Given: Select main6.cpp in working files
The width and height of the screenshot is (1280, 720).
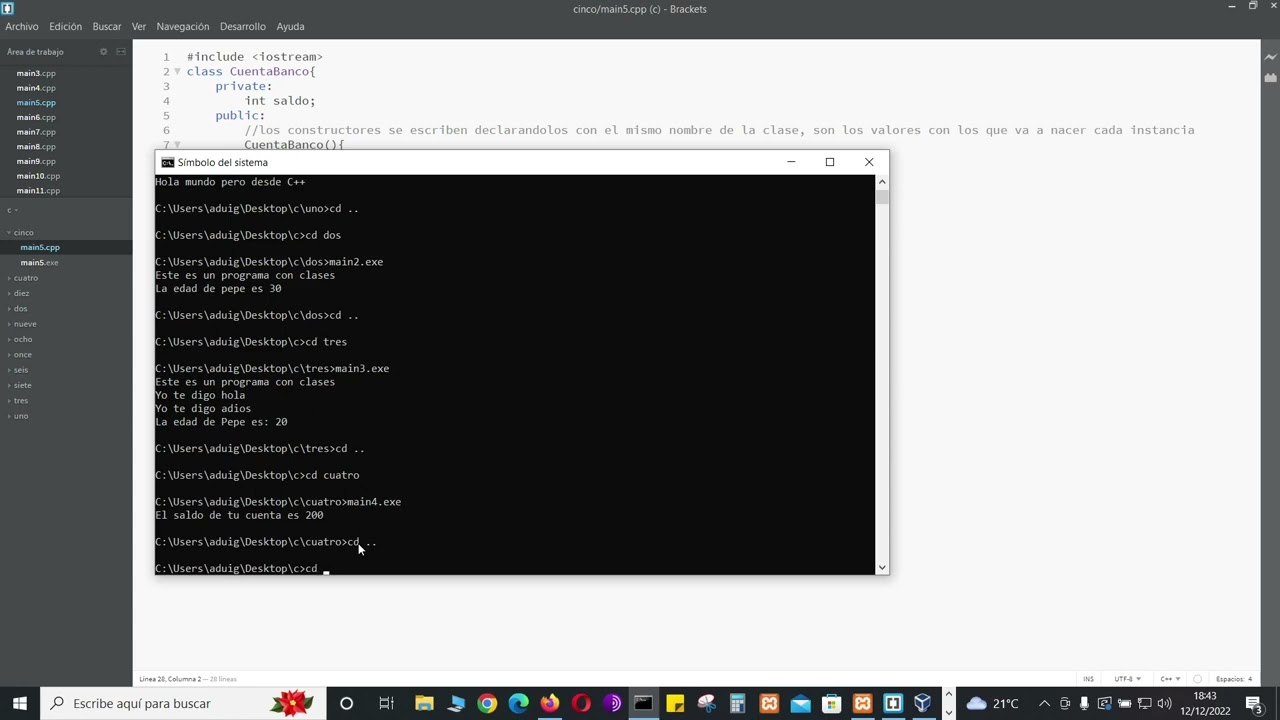Looking at the screenshot, I should pyautogui.click(x=36, y=117).
